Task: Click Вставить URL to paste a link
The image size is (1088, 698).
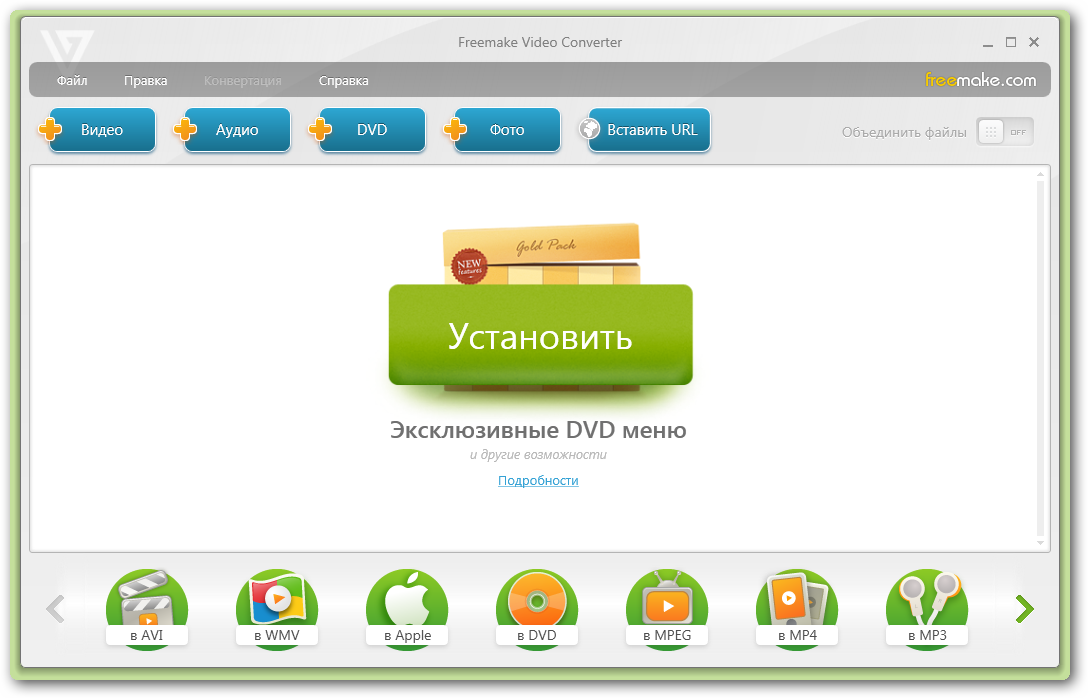Action: (x=645, y=130)
